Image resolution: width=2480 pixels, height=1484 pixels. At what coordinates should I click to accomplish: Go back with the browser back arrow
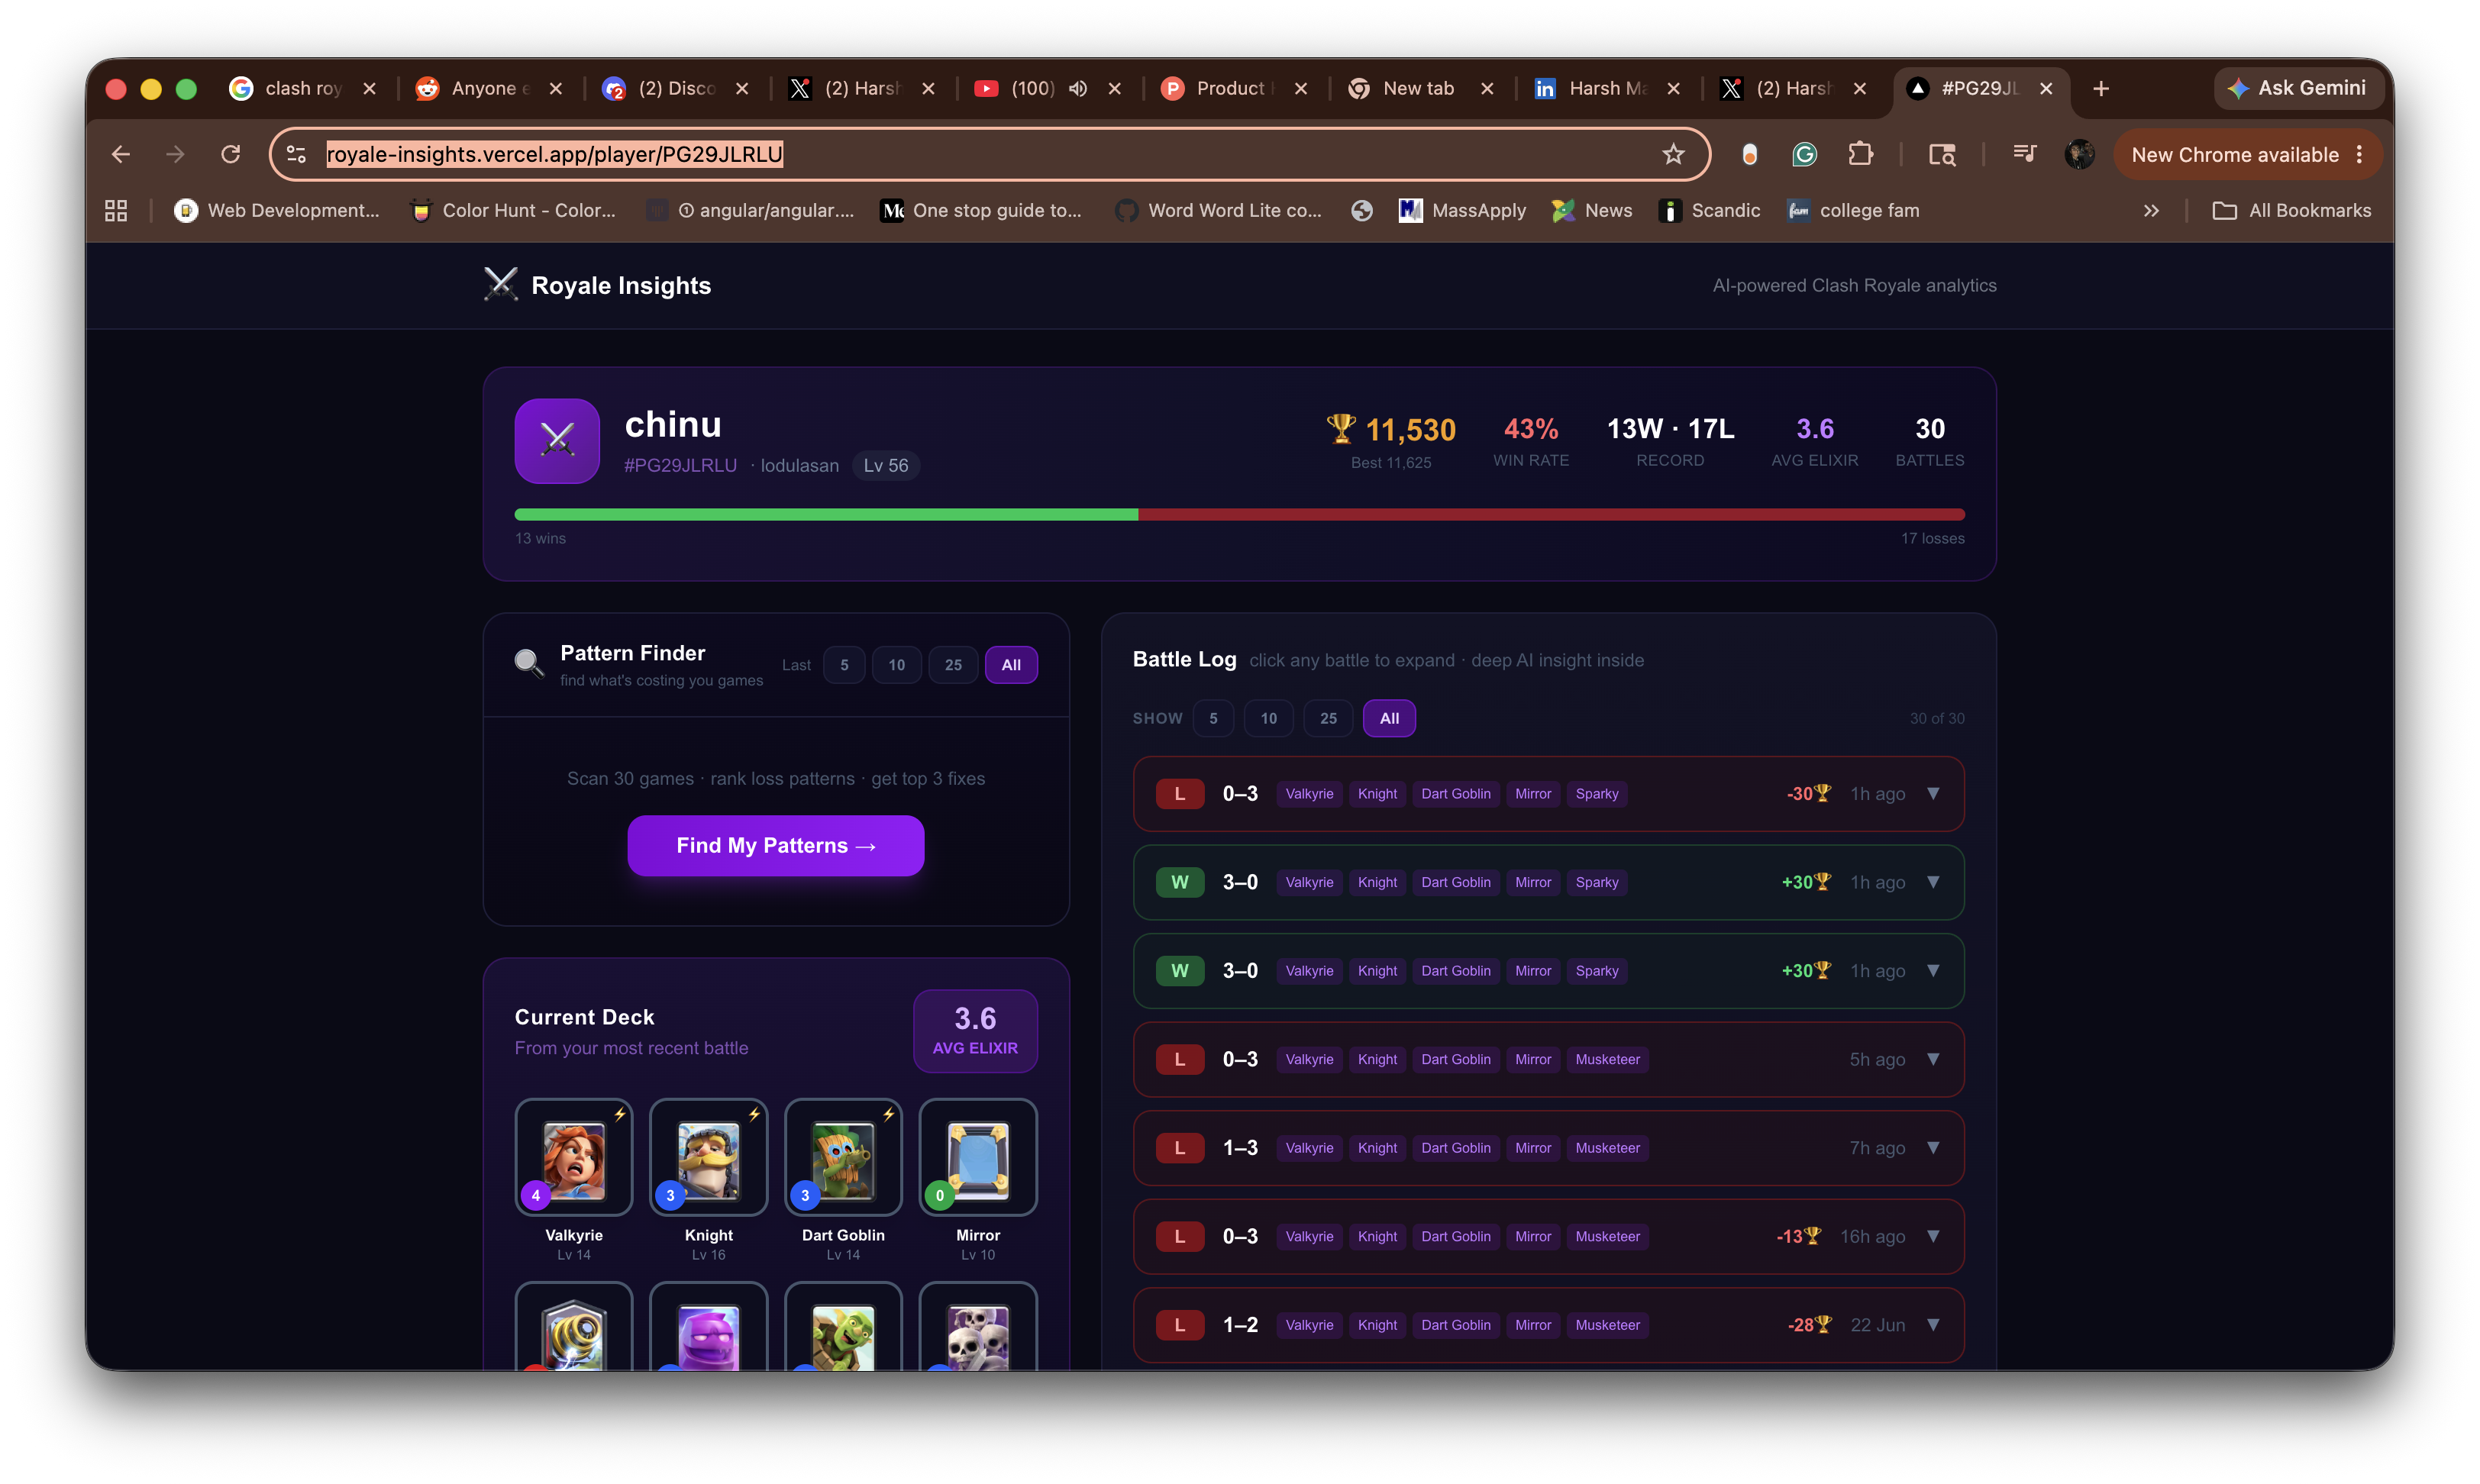click(x=121, y=154)
